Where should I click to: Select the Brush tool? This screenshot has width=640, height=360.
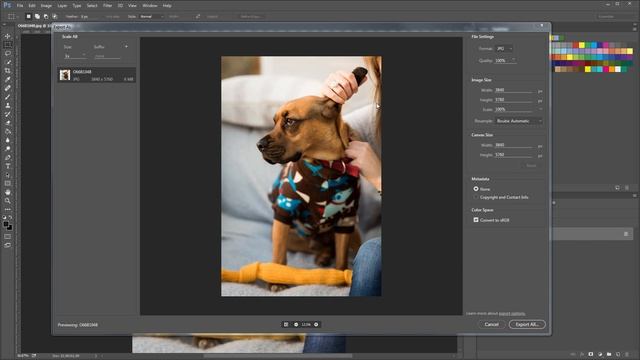[x=8, y=97]
